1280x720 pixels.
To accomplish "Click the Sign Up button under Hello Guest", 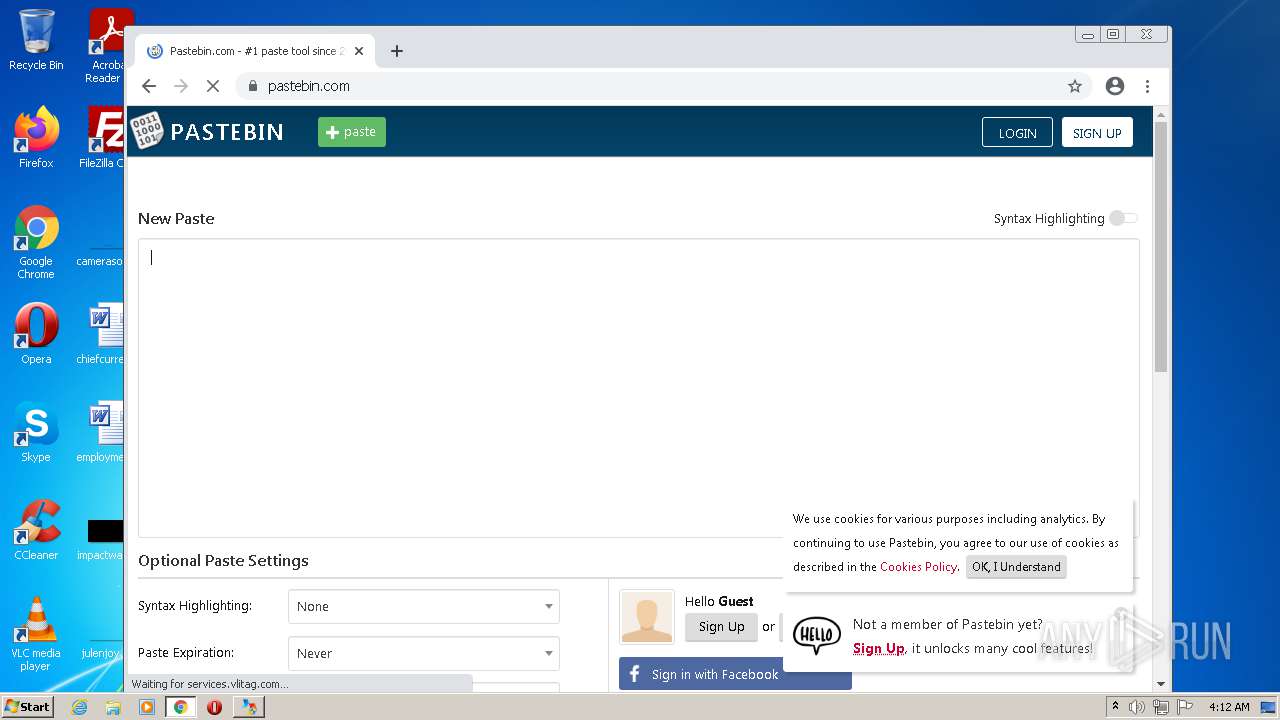I will (x=721, y=626).
